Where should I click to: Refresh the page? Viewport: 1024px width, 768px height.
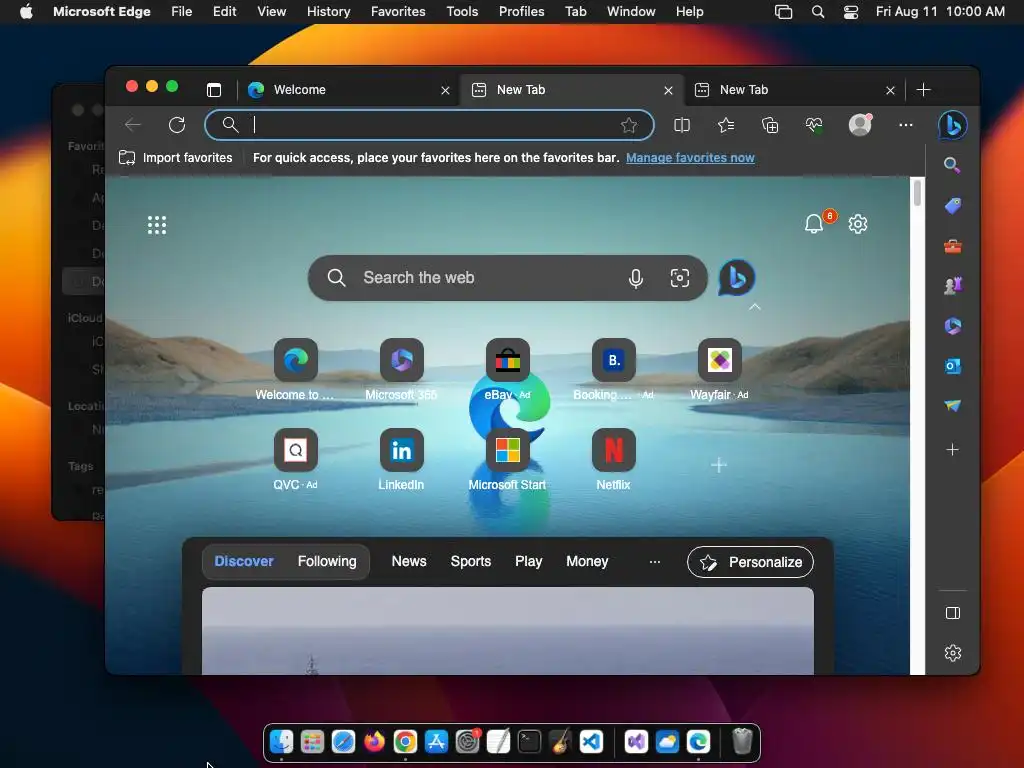point(177,125)
